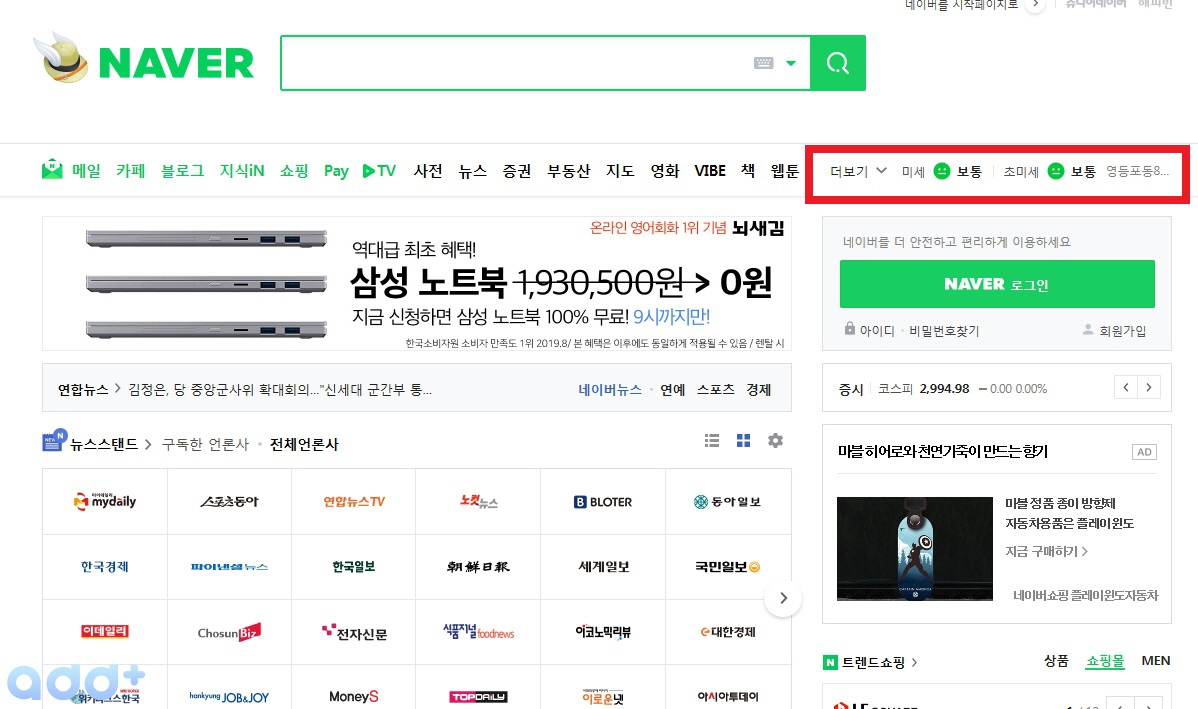Open the 경제 news category
This screenshot has height=709, width=1198.
click(x=759, y=390)
